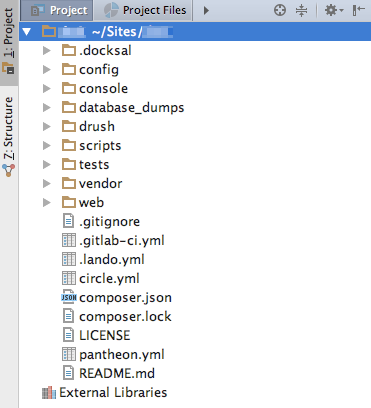
Task: Switch to the Project view tab
Action: (x=57, y=10)
